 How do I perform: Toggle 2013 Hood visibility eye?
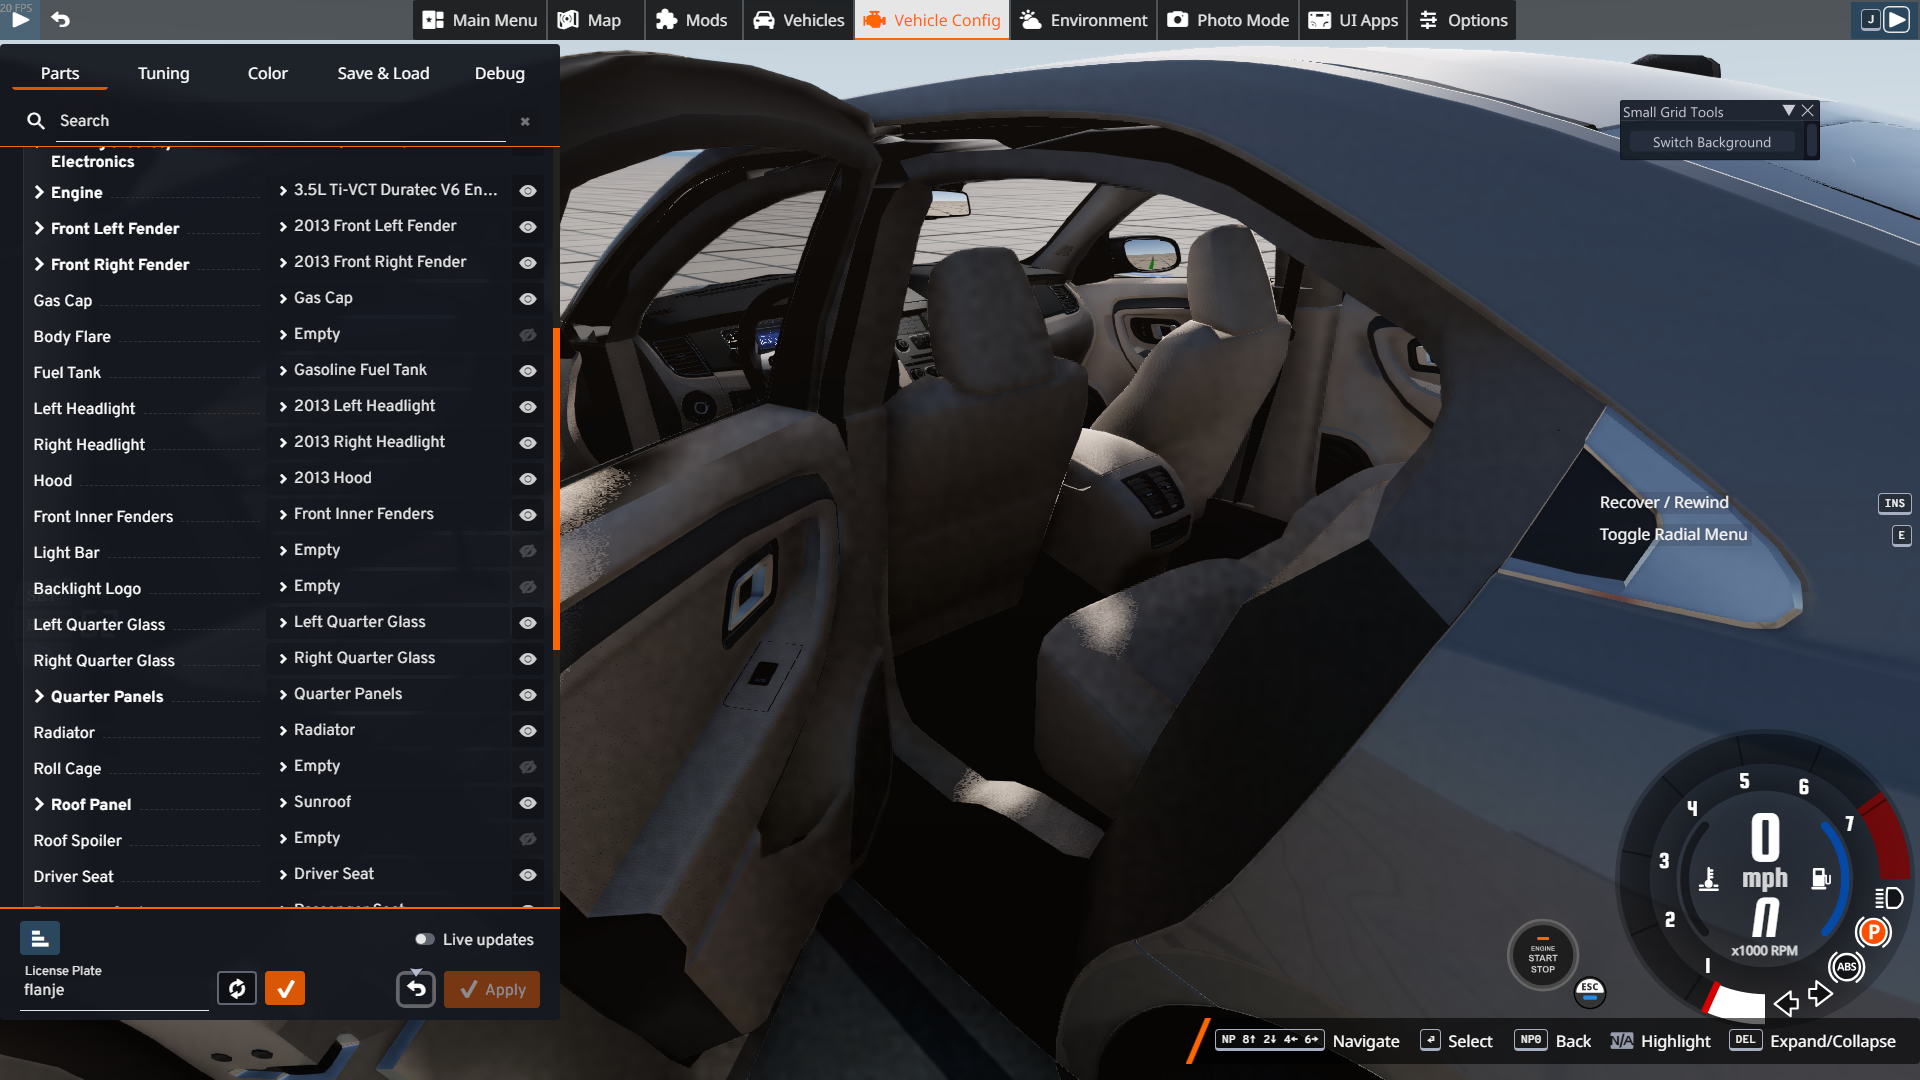(x=528, y=479)
